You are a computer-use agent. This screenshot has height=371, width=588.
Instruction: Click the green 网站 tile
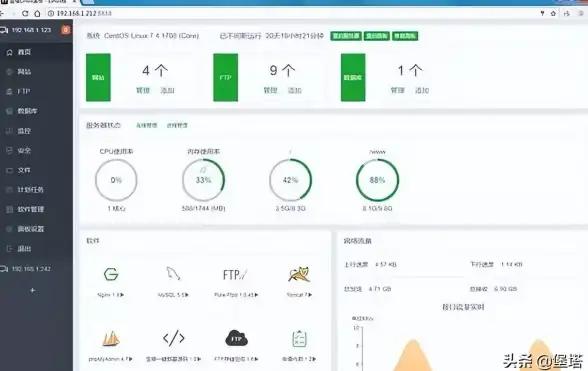tap(98, 77)
